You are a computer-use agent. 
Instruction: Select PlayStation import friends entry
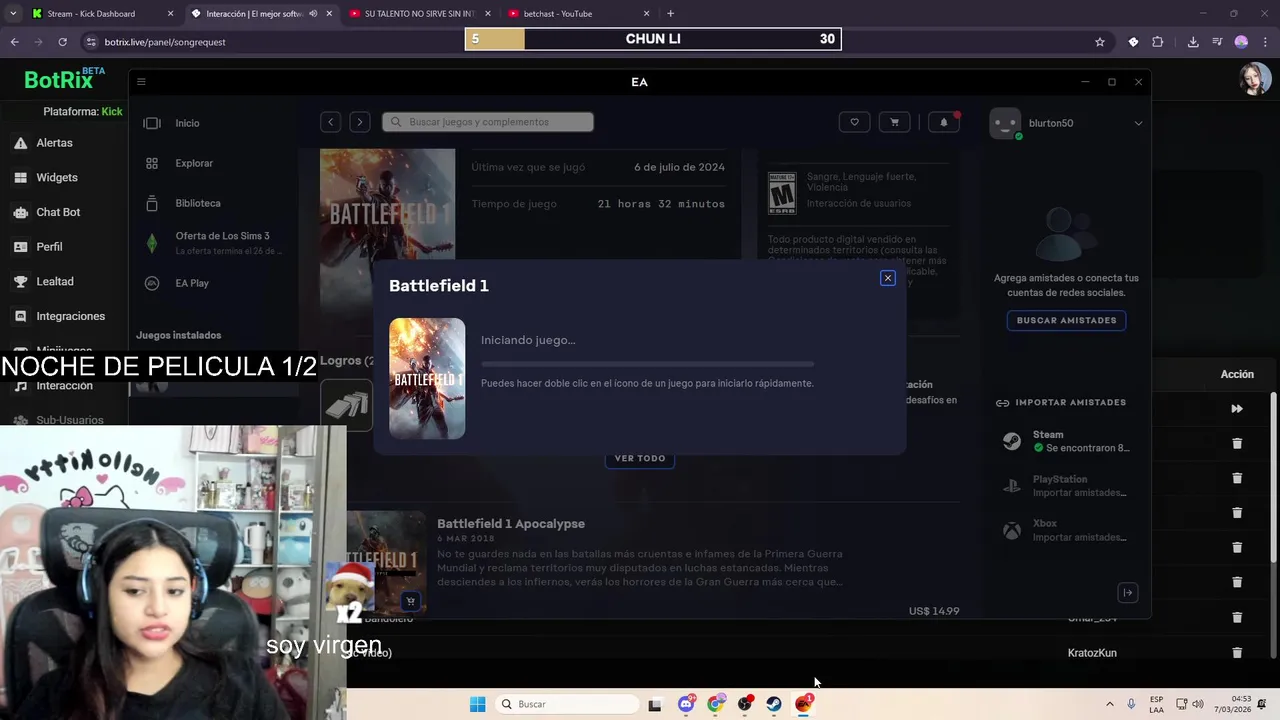[1066, 486]
